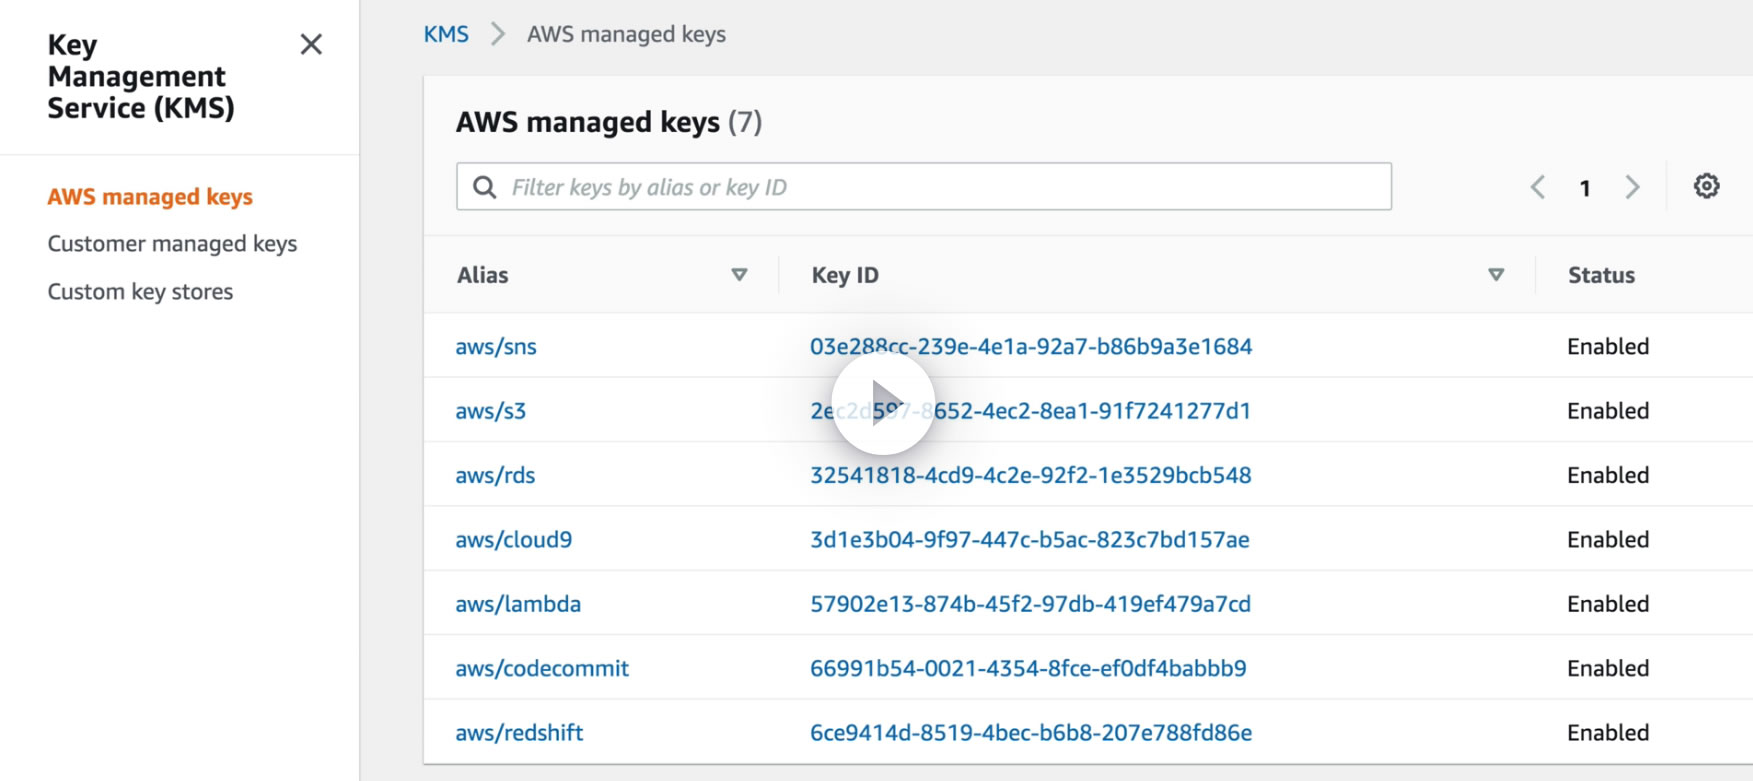Open table preferences gear icon

click(1706, 186)
